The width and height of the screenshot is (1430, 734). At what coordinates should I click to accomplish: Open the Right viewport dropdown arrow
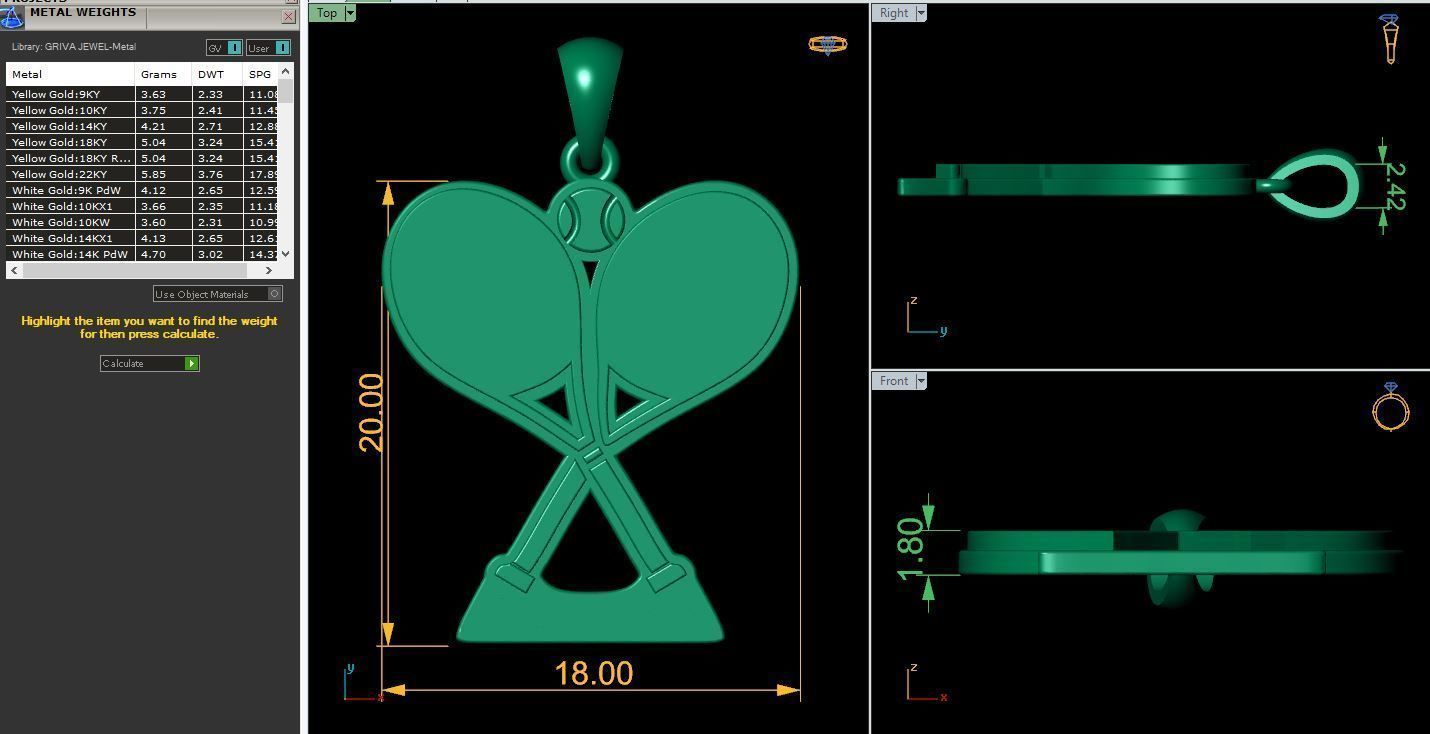(921, 13)
